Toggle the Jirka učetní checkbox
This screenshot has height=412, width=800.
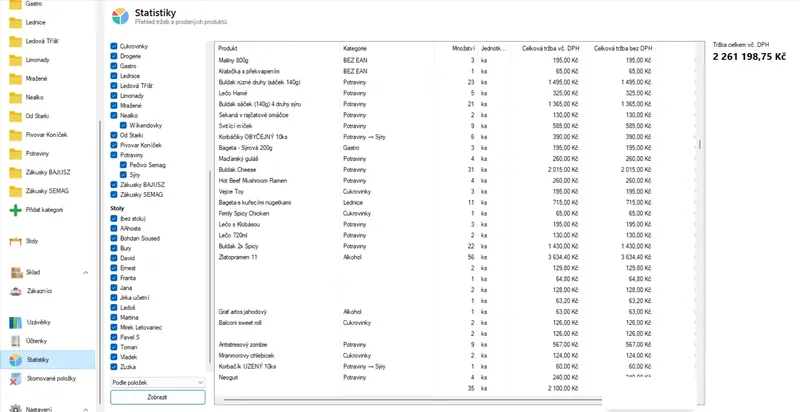pyautogui.click(x=114, y=297)
